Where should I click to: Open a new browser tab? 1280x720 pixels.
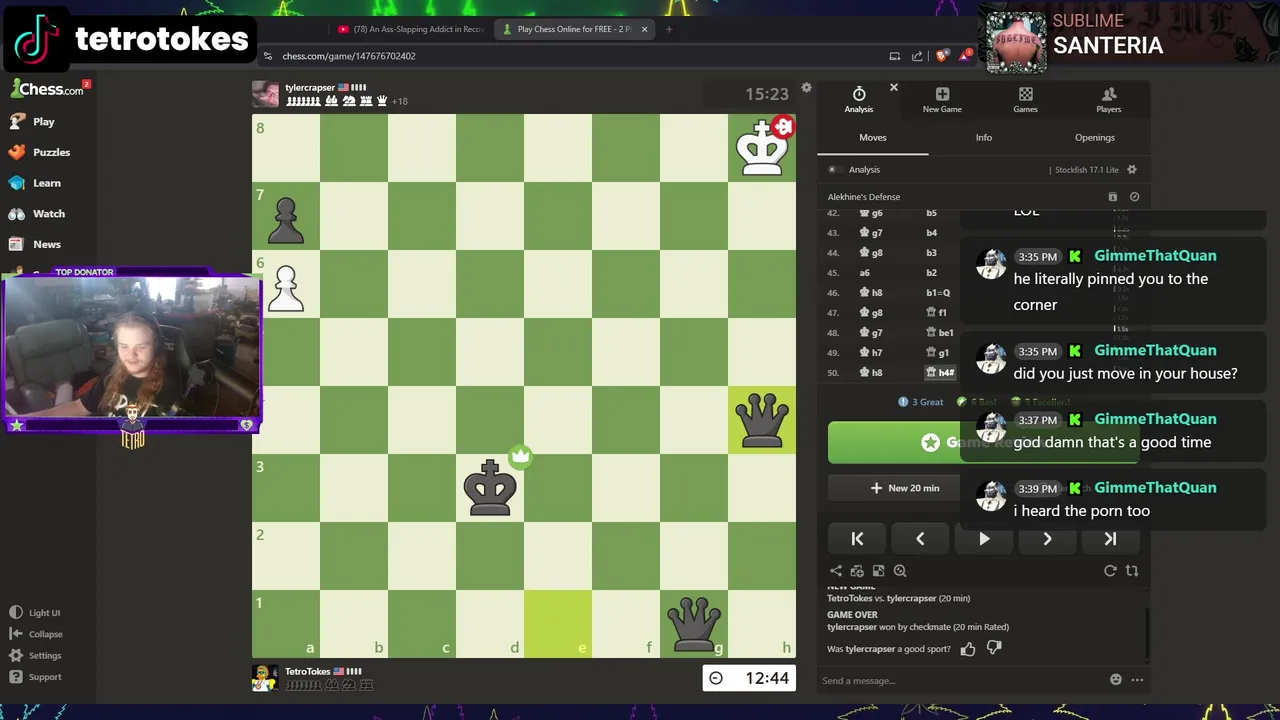point(669,29)
